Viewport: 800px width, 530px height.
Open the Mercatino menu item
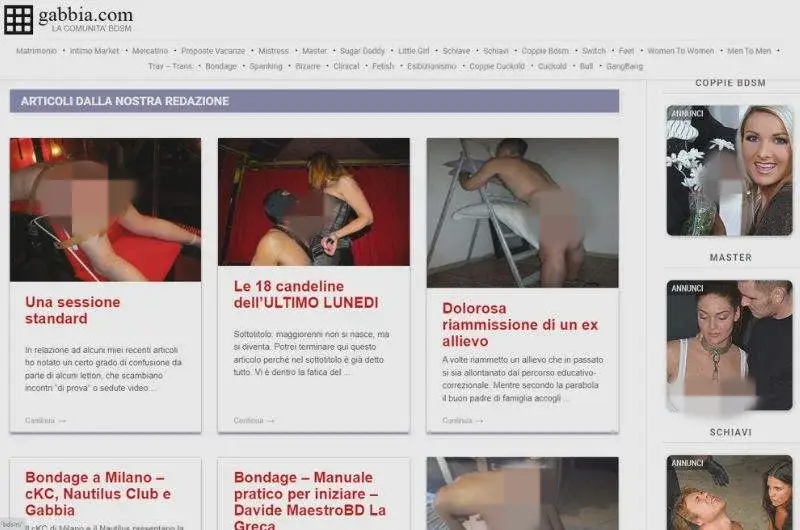[150, 51]
